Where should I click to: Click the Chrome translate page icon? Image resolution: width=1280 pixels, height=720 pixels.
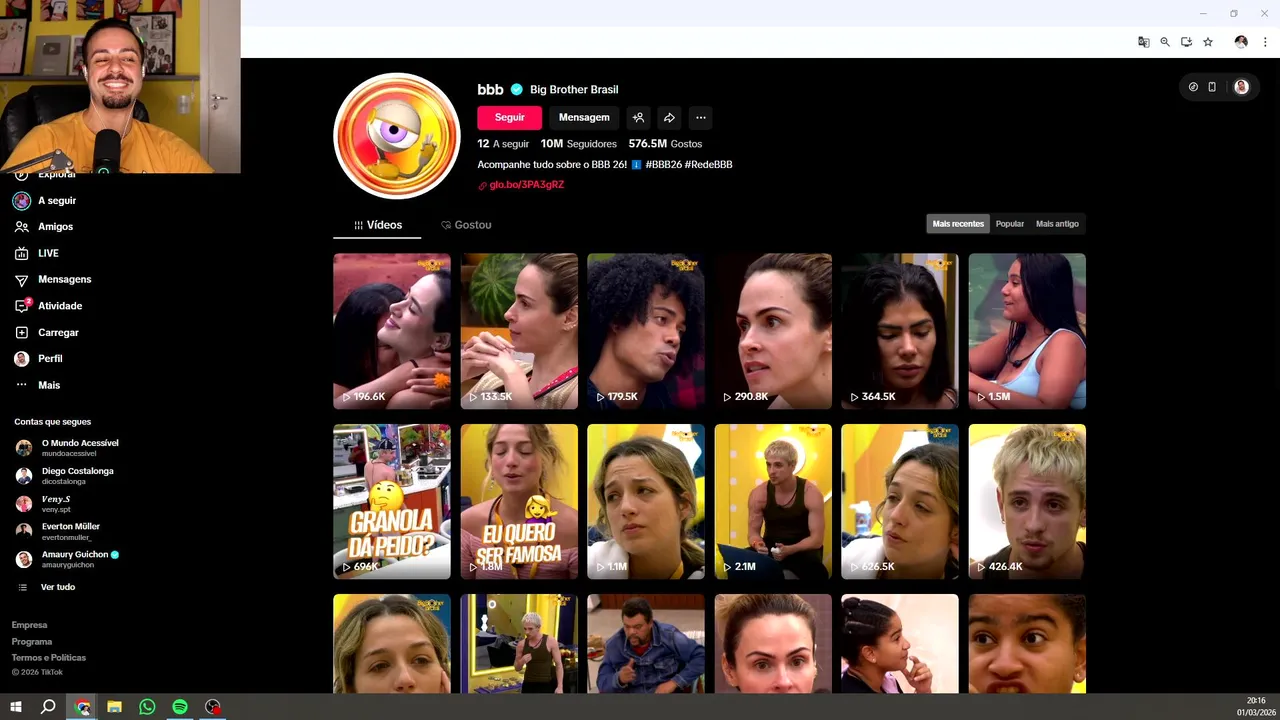(1143, 42)
